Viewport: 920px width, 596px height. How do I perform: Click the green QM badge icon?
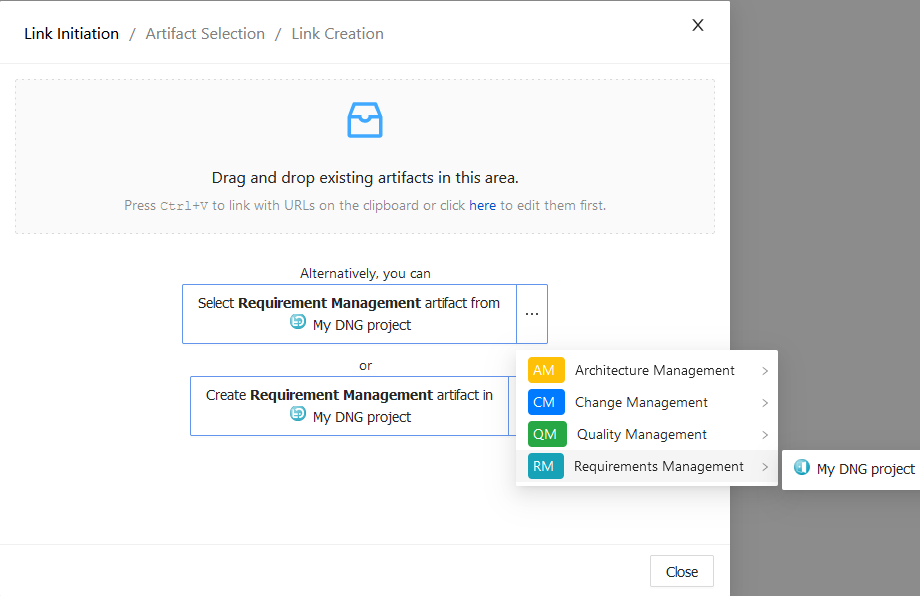[547, 434]
